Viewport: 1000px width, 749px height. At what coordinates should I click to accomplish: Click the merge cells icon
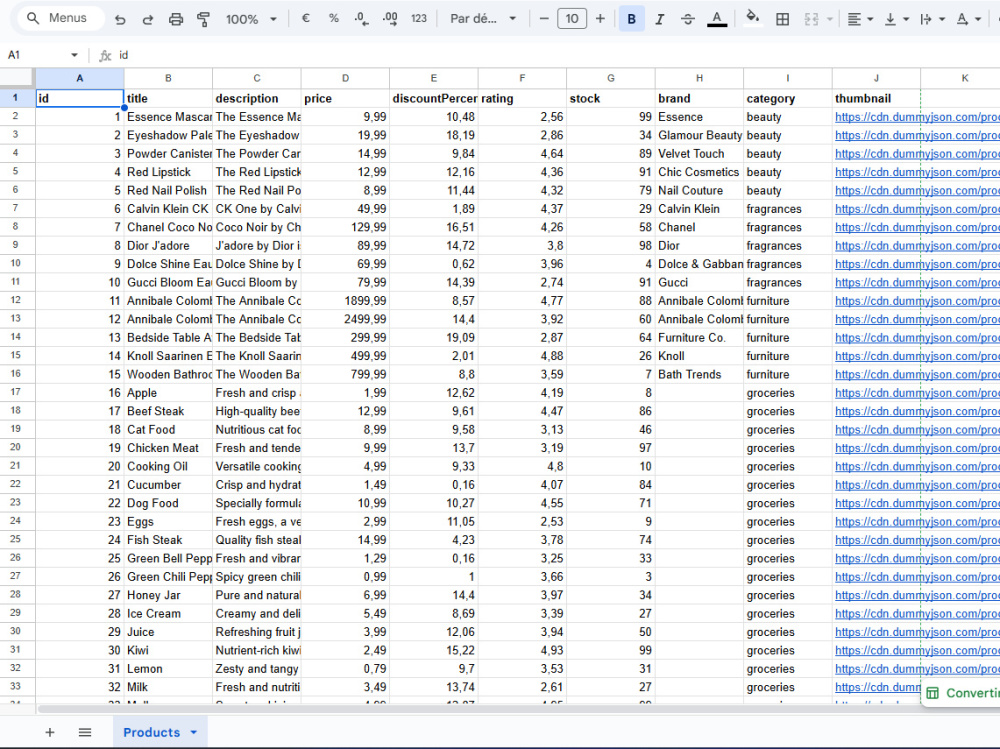click(x=811, y=19)
